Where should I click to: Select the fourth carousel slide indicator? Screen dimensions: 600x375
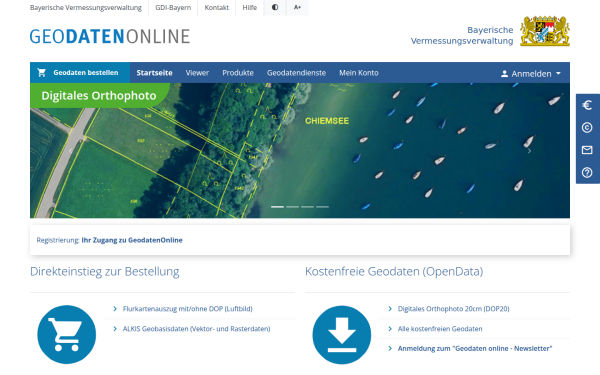tap(322, 207)
